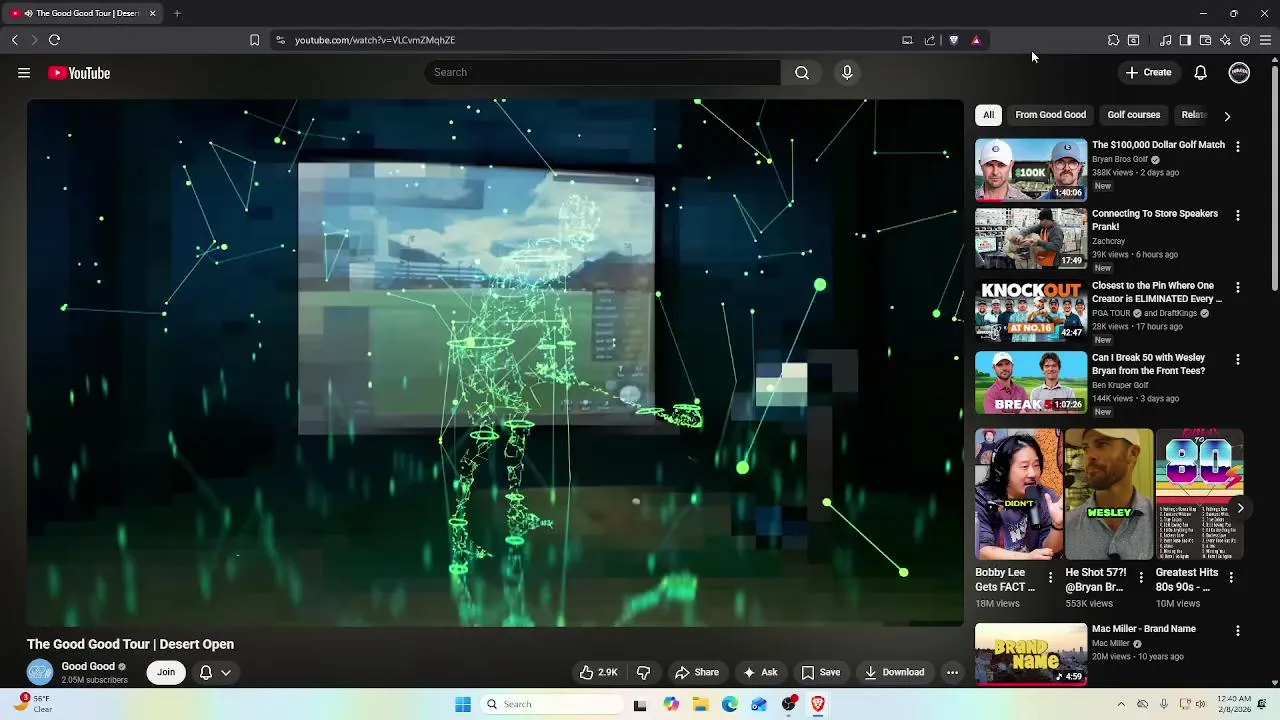Click the share icon in address bar
The width and height of the screenshot is (1280, 720).
click(930, 40)
